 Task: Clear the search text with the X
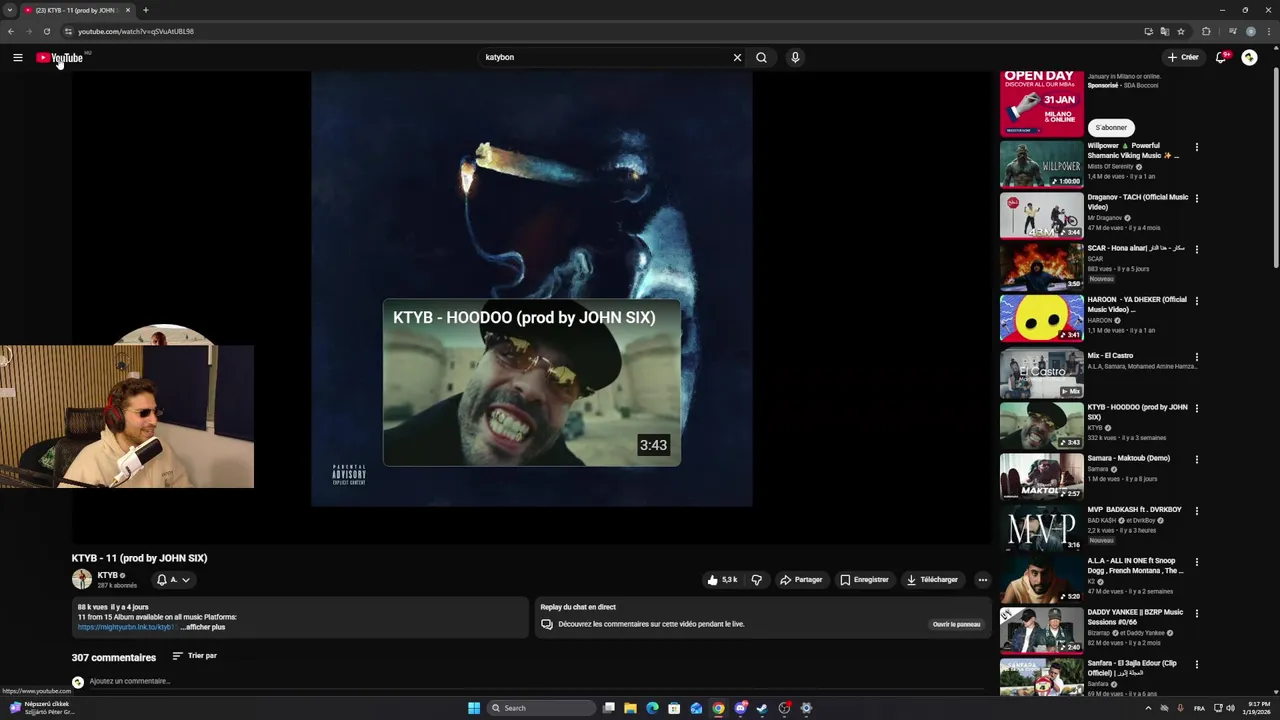click(737, 58)
